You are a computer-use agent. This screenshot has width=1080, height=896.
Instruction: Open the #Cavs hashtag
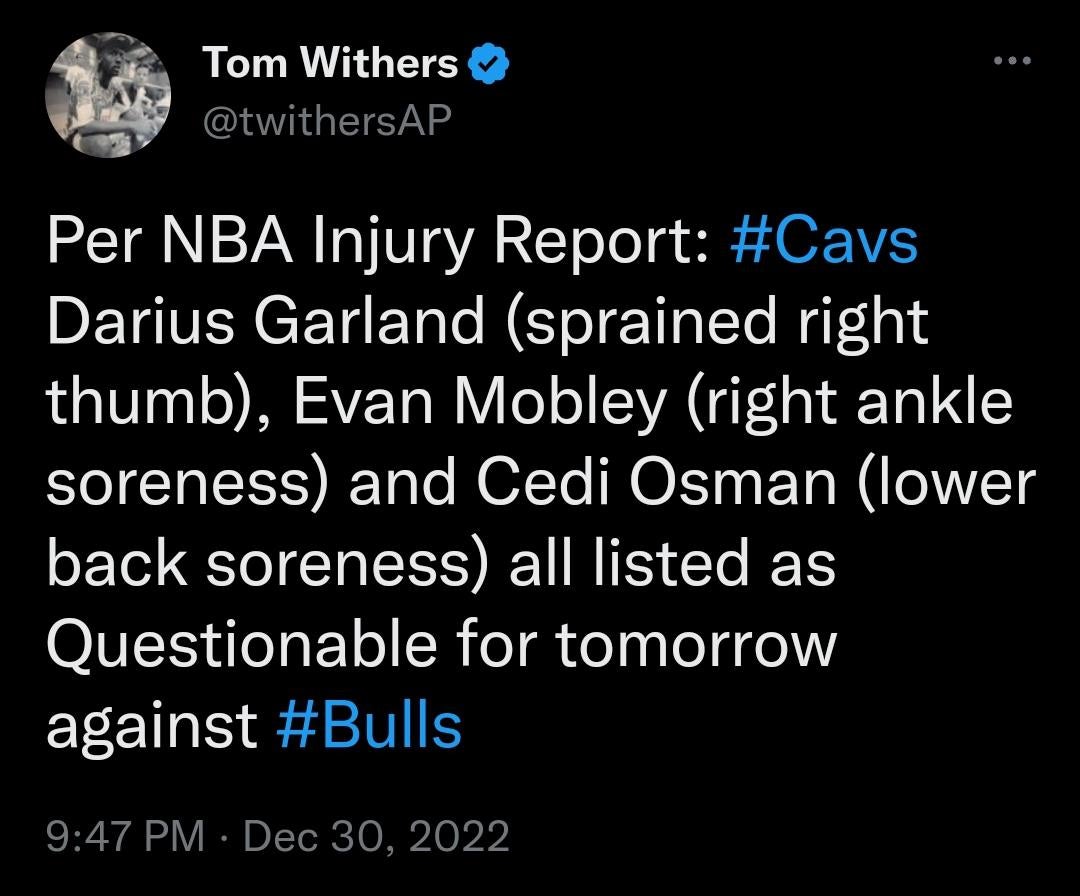tap(824, 242)
